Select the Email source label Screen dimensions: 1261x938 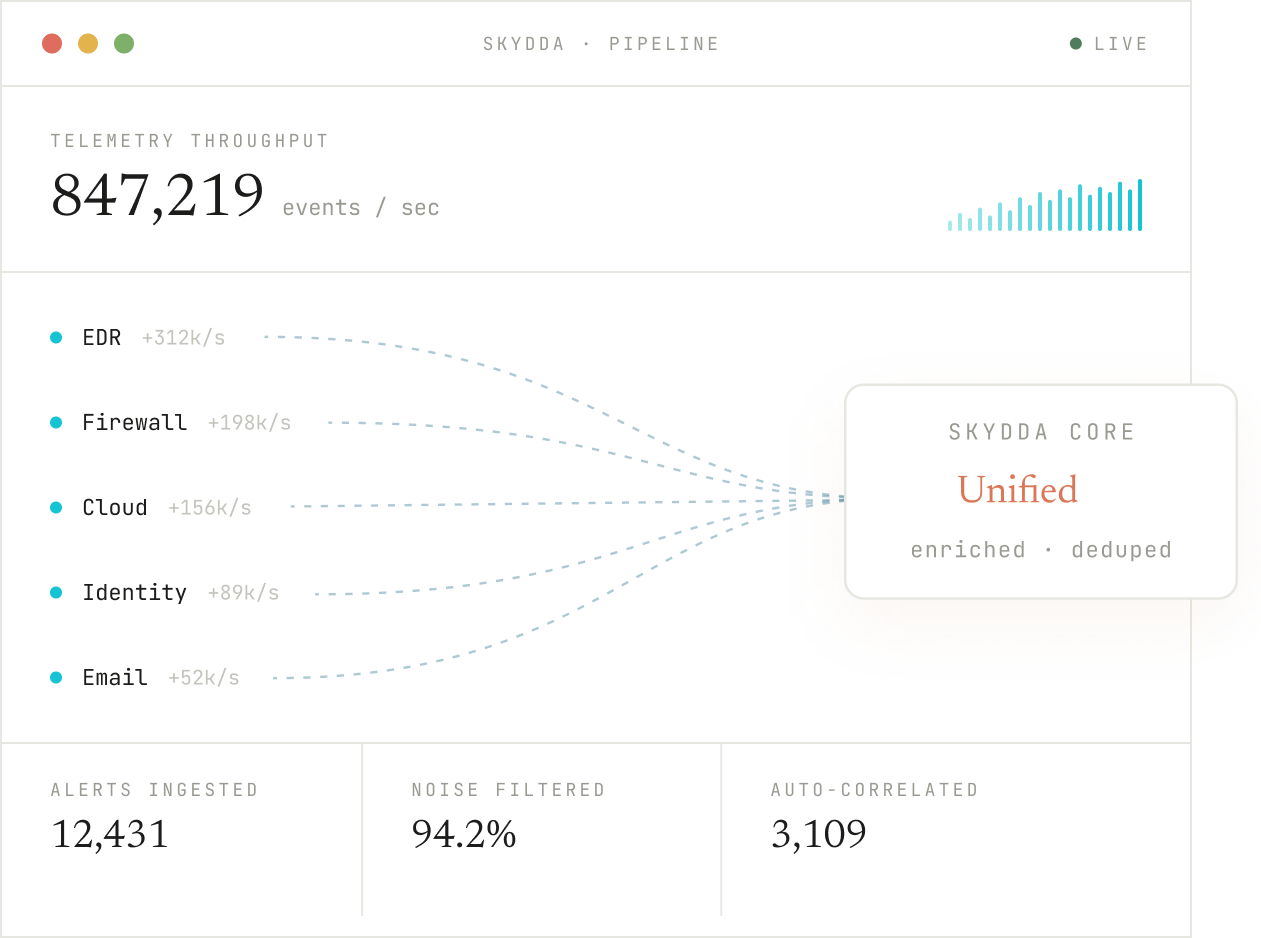[115, 678]
